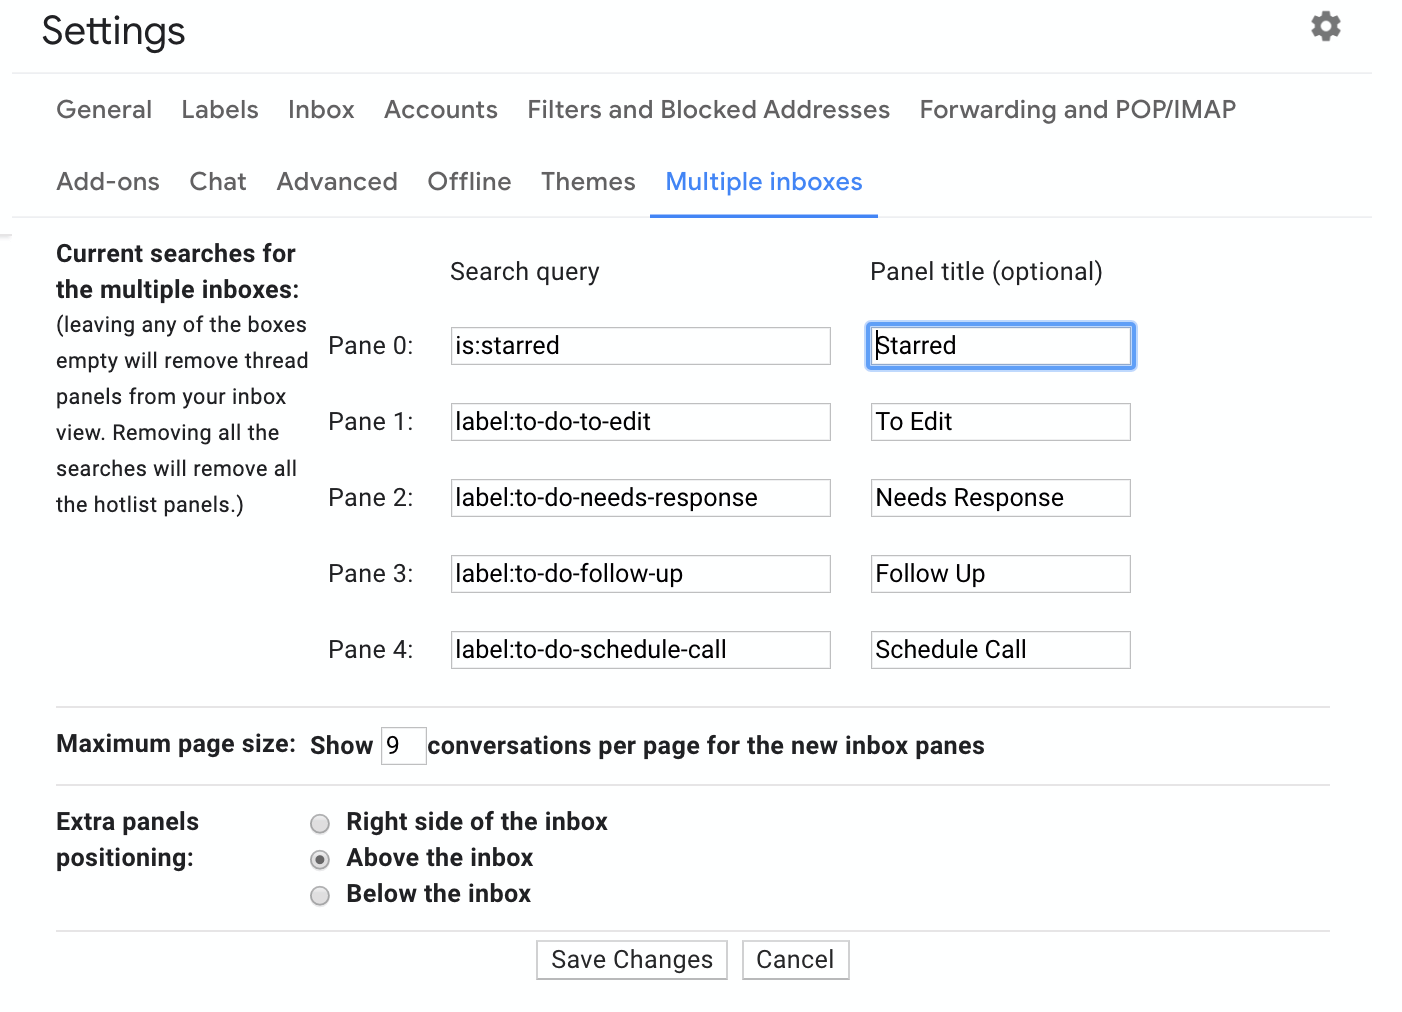The image size is (1402, 1012).
Task: Open Filters and Blocked Addresses tab
Action: (708, 110)
